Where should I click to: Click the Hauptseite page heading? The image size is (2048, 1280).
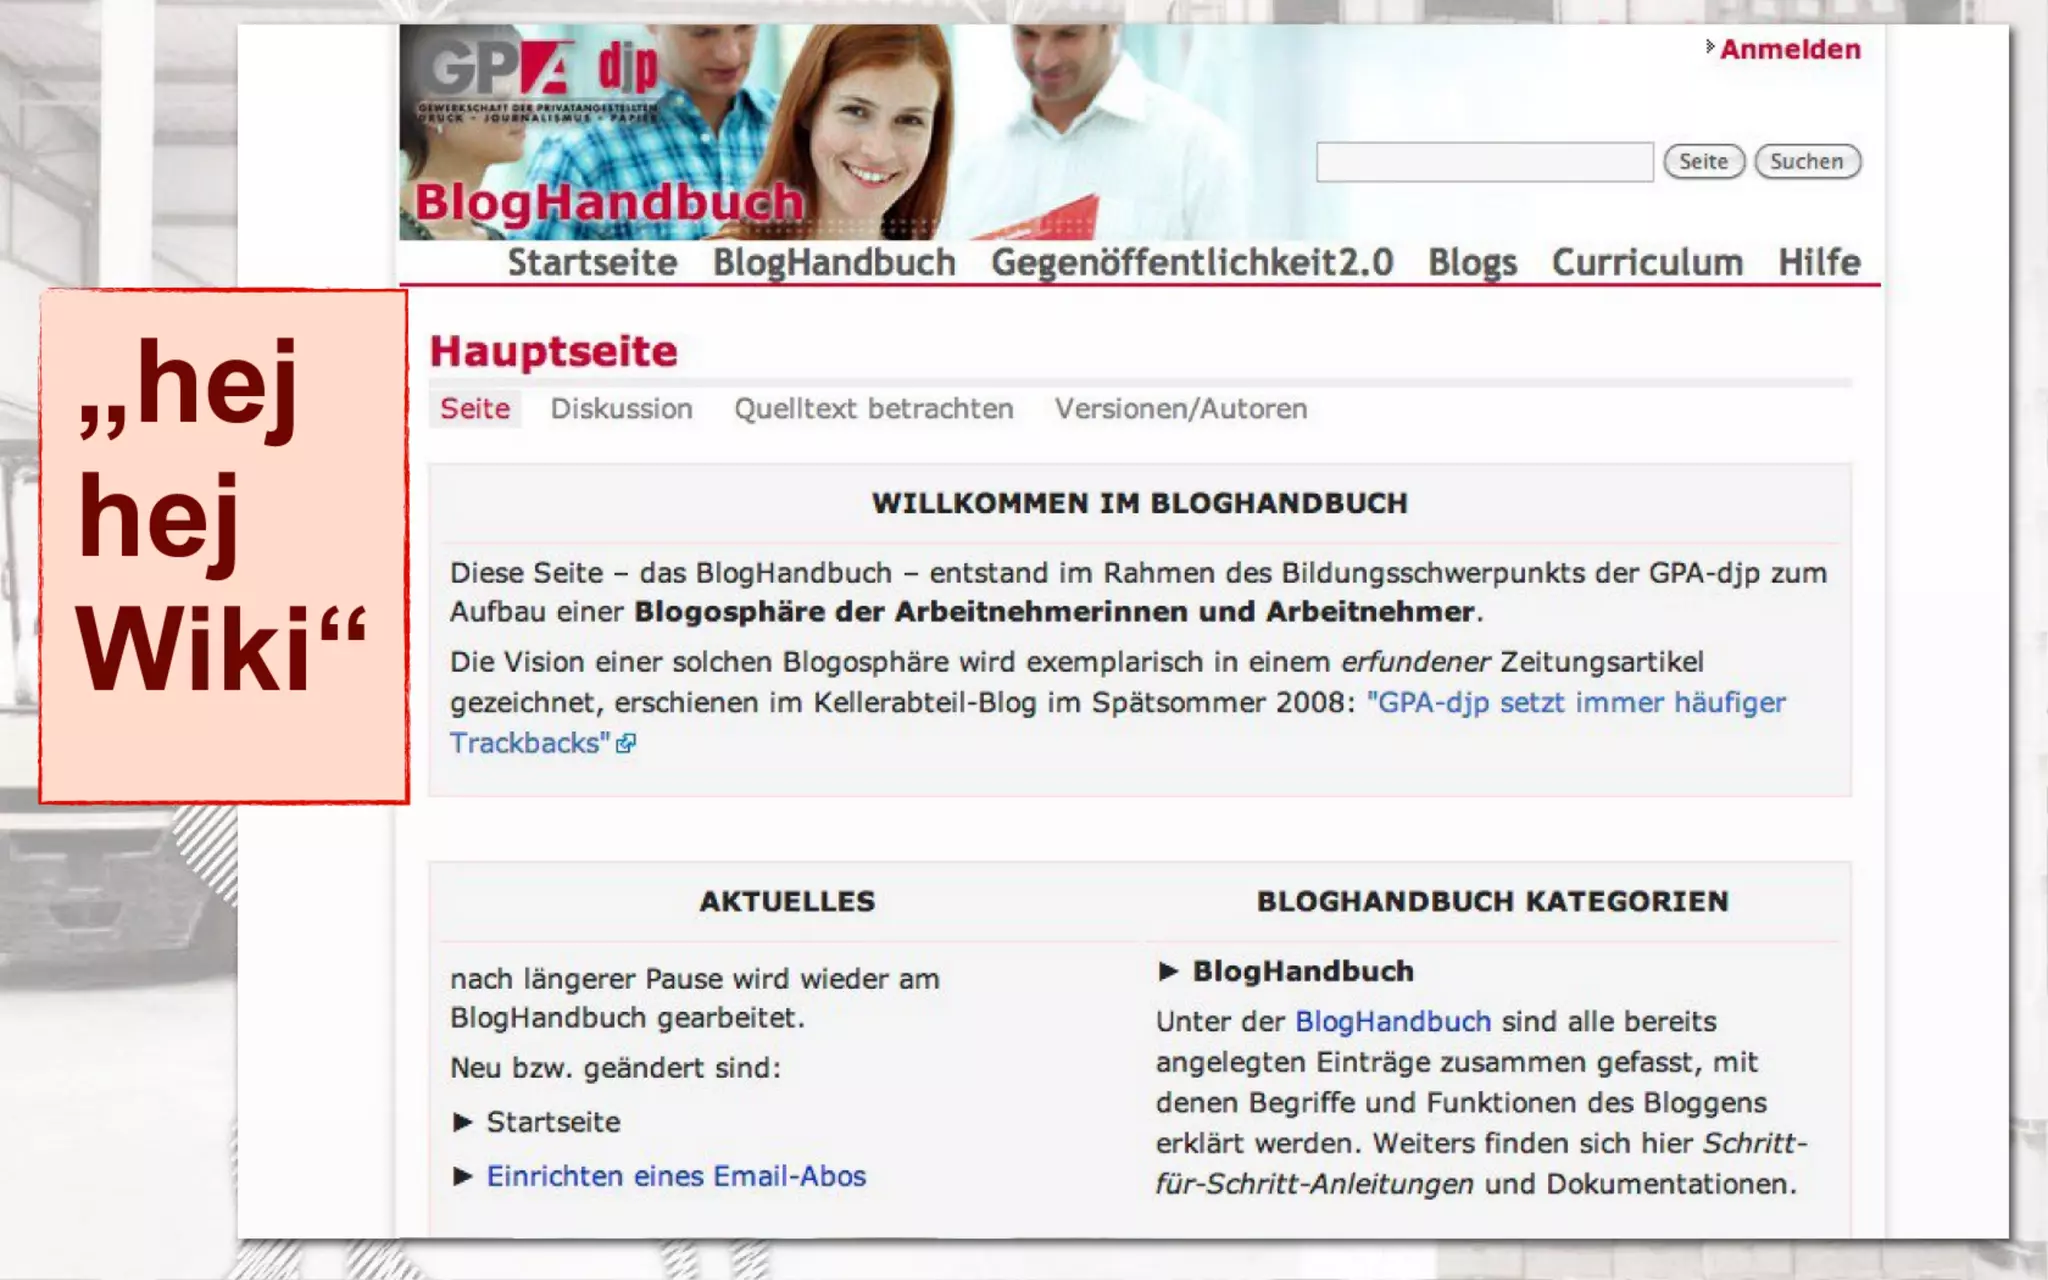click(x=553, y=352)
